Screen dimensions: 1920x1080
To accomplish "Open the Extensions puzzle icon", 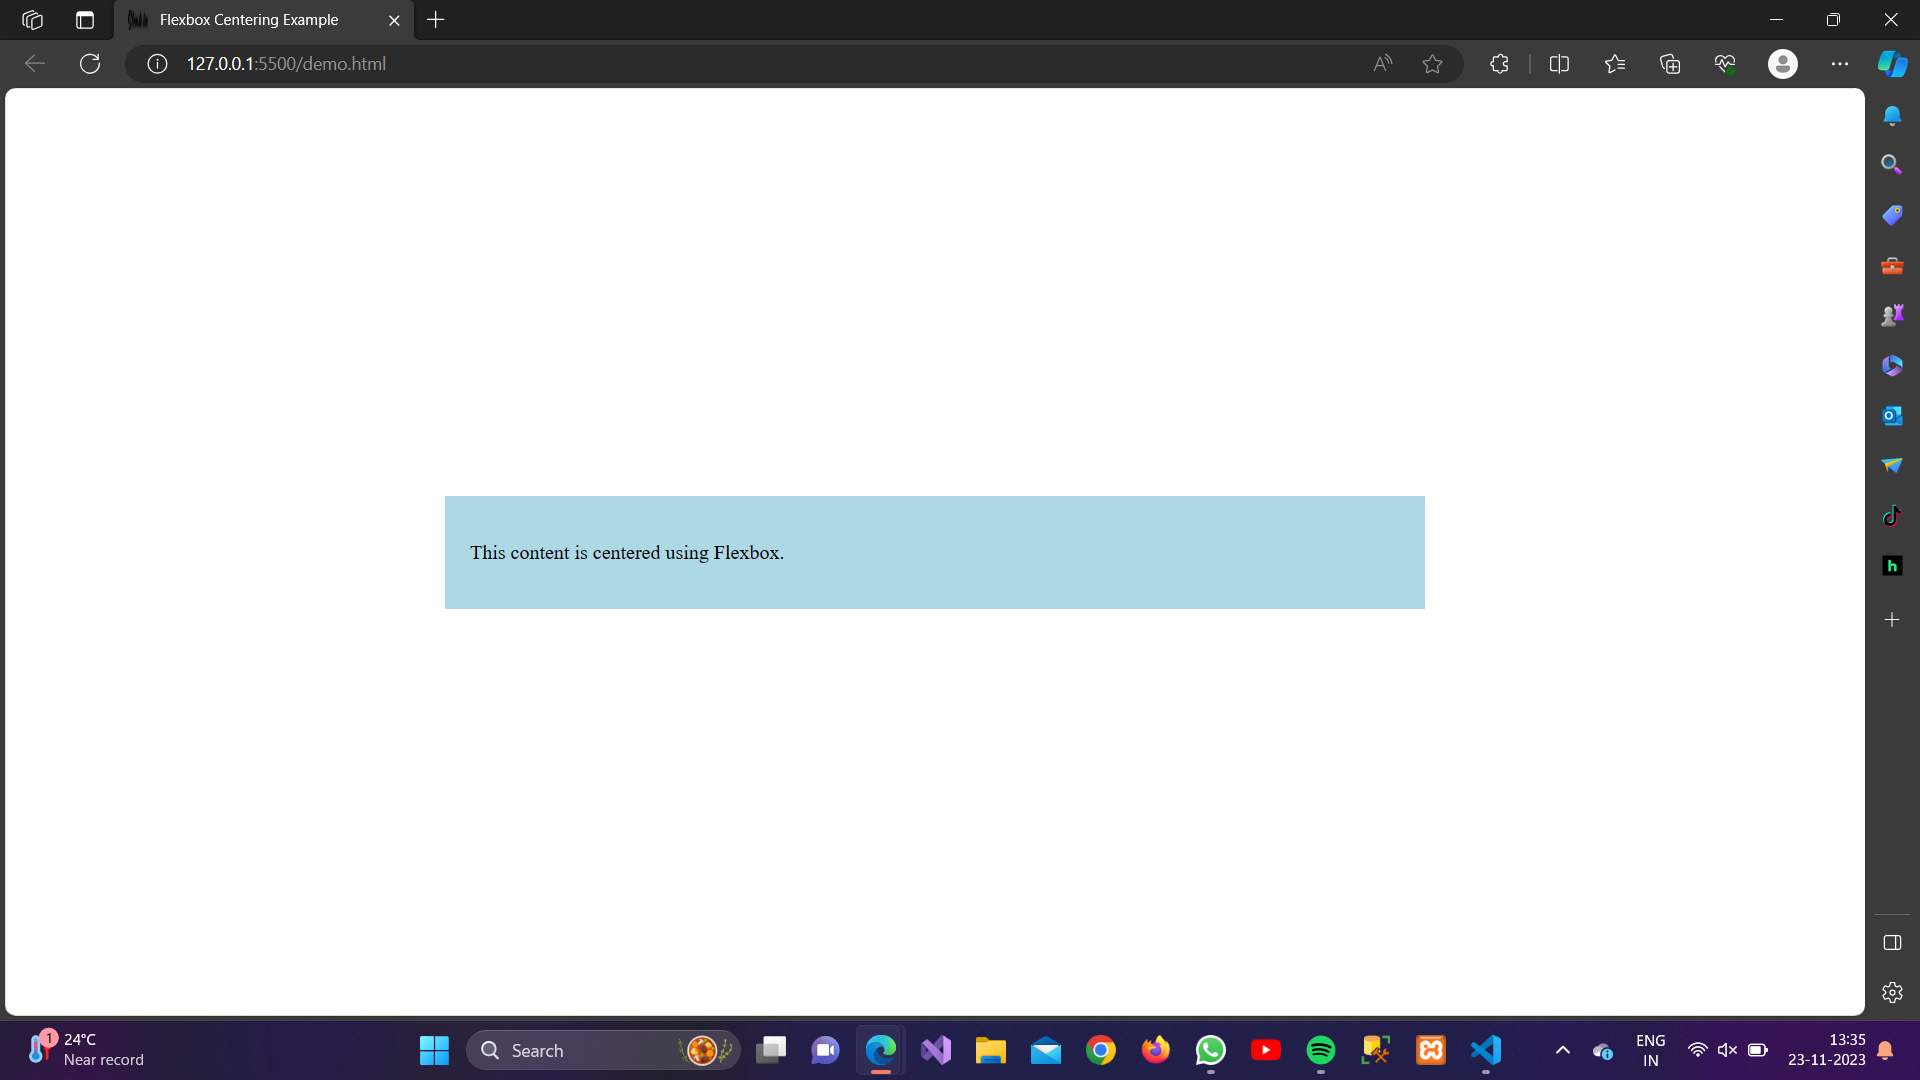I will coord(1499,64).
